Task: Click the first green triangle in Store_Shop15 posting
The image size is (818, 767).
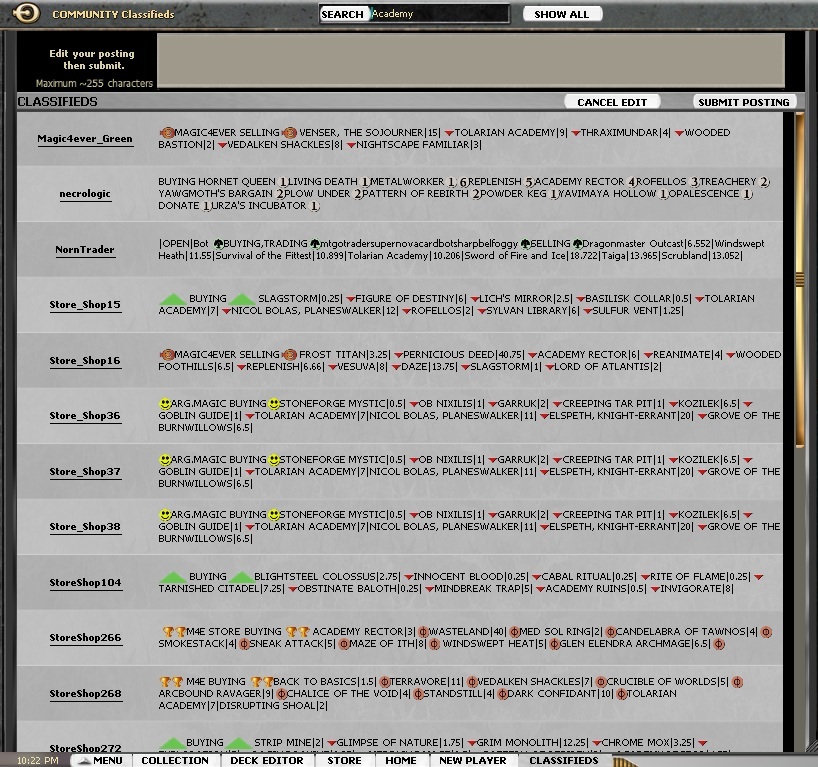Action: (172, 299)
